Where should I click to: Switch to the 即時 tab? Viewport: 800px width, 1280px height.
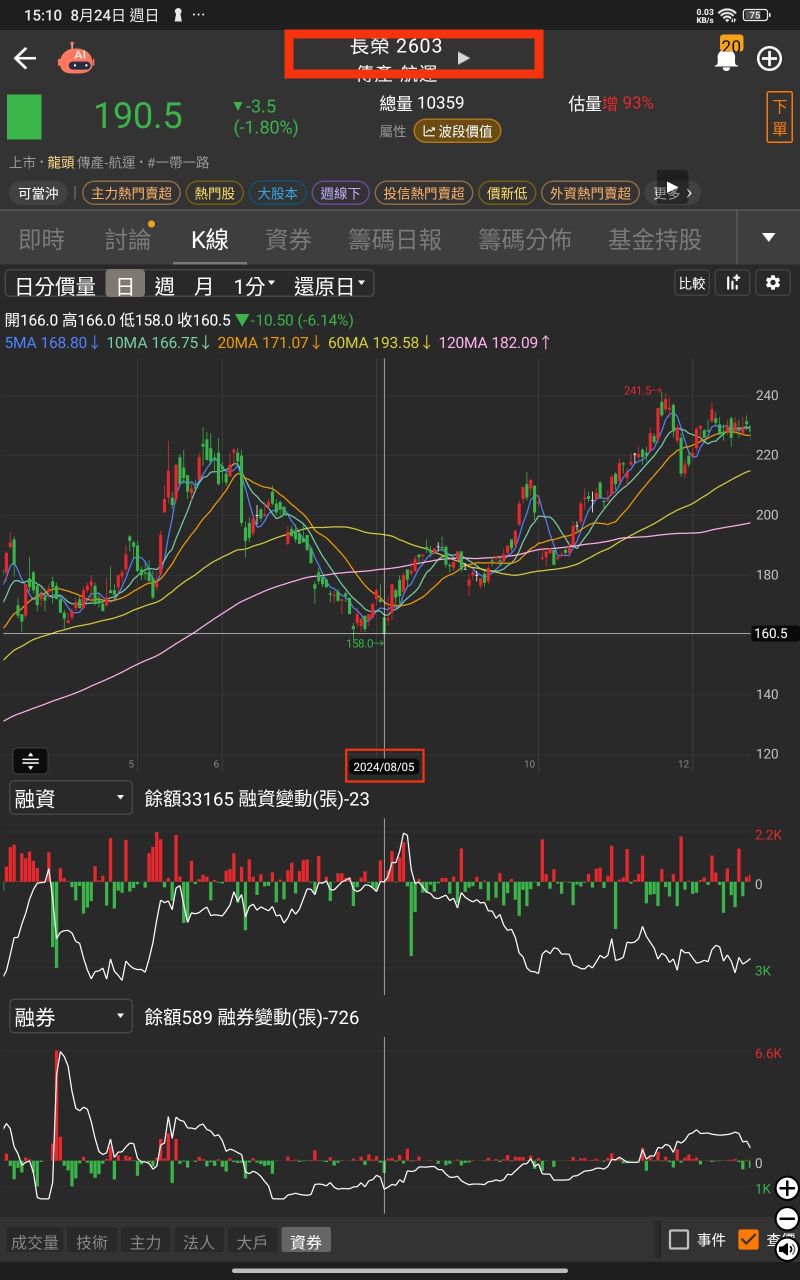(x=42, y=239)
